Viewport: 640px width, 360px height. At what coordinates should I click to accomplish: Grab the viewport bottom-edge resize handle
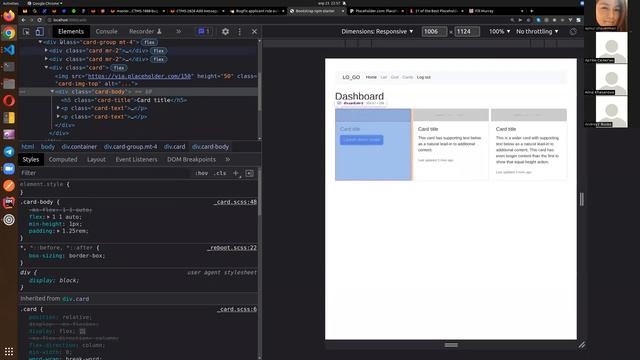point(451,345)
